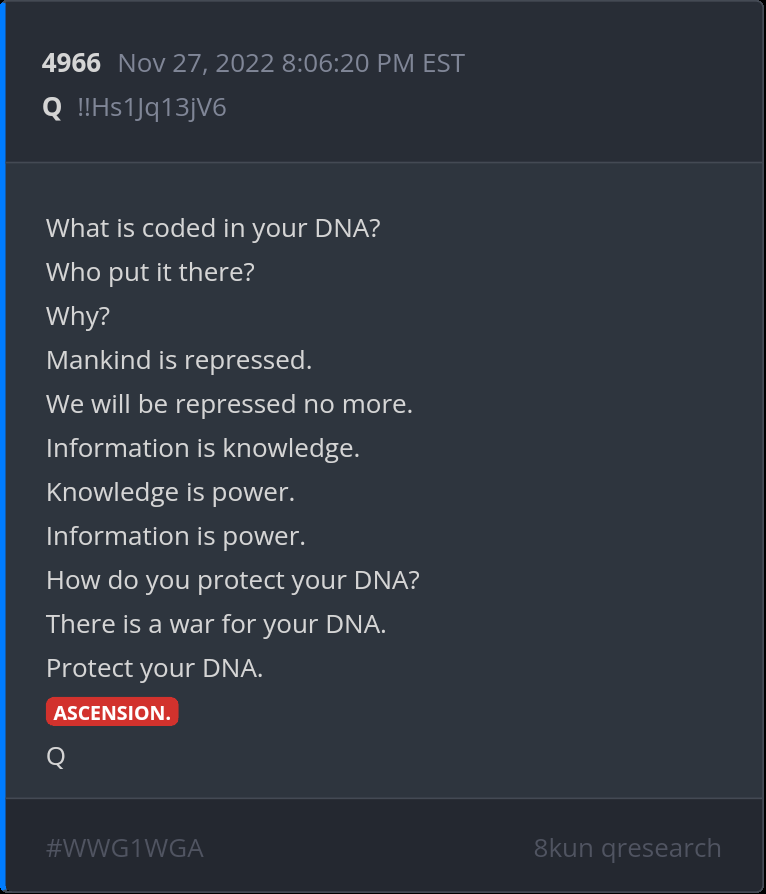Click the blue left border stripe
The height and width of the screenshot is (894, 766).
tap(3, 447)
